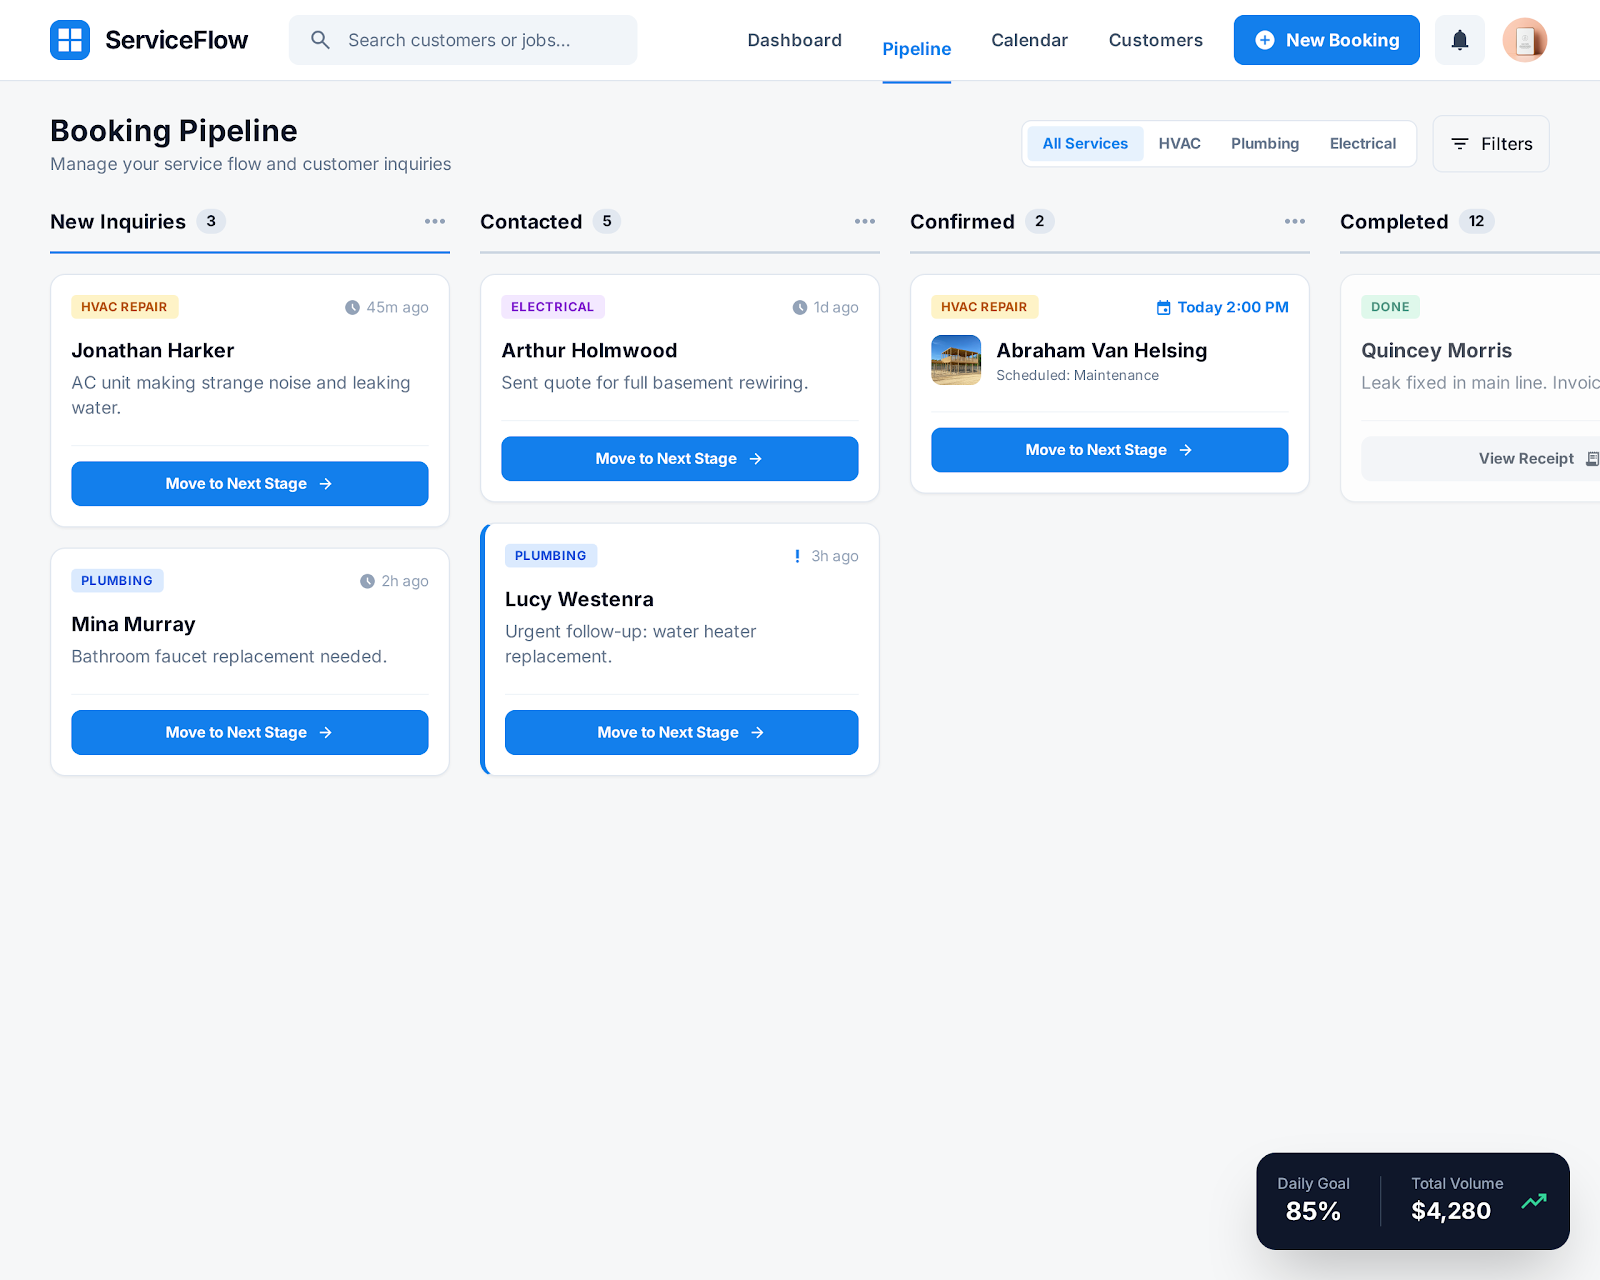The image size is (1600, 1280).
Task: Click the clock icon on Jonathan Harker card
Action: 352,308
